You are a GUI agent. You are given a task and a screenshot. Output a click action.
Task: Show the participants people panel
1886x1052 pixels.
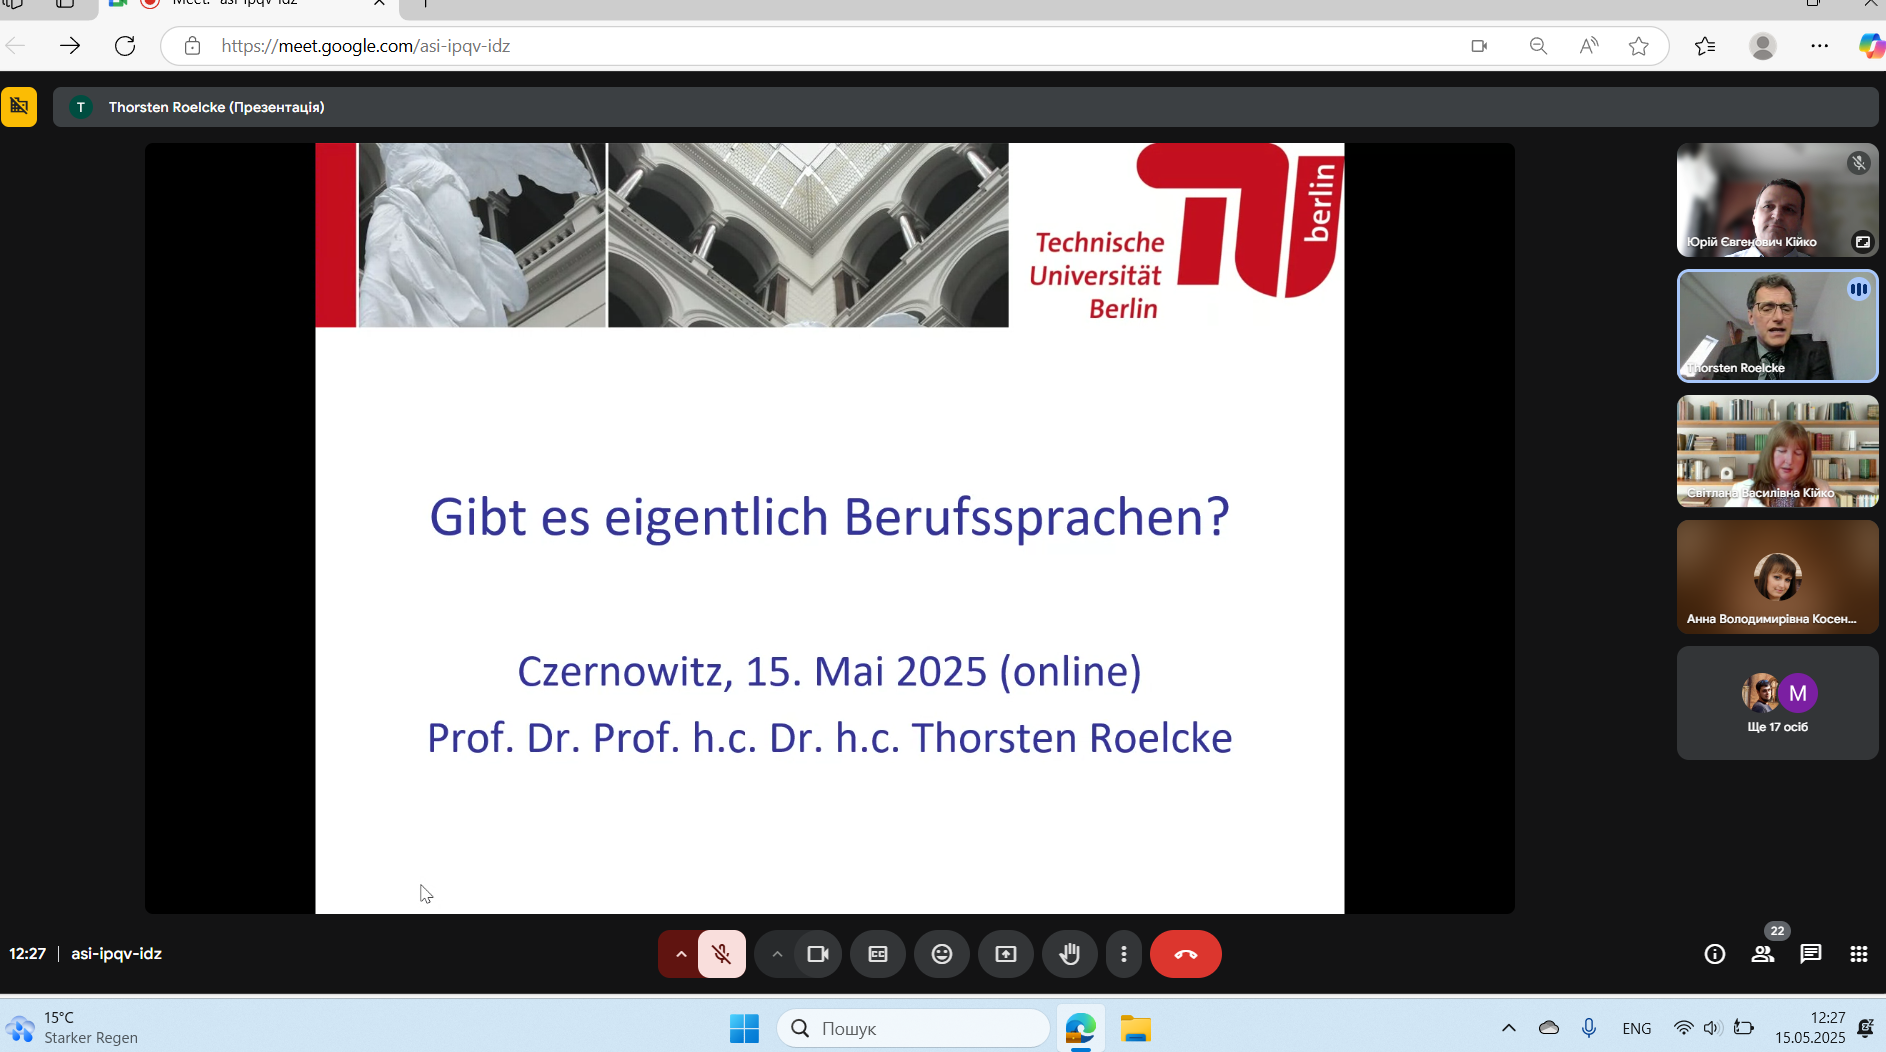coord(1763,954)
